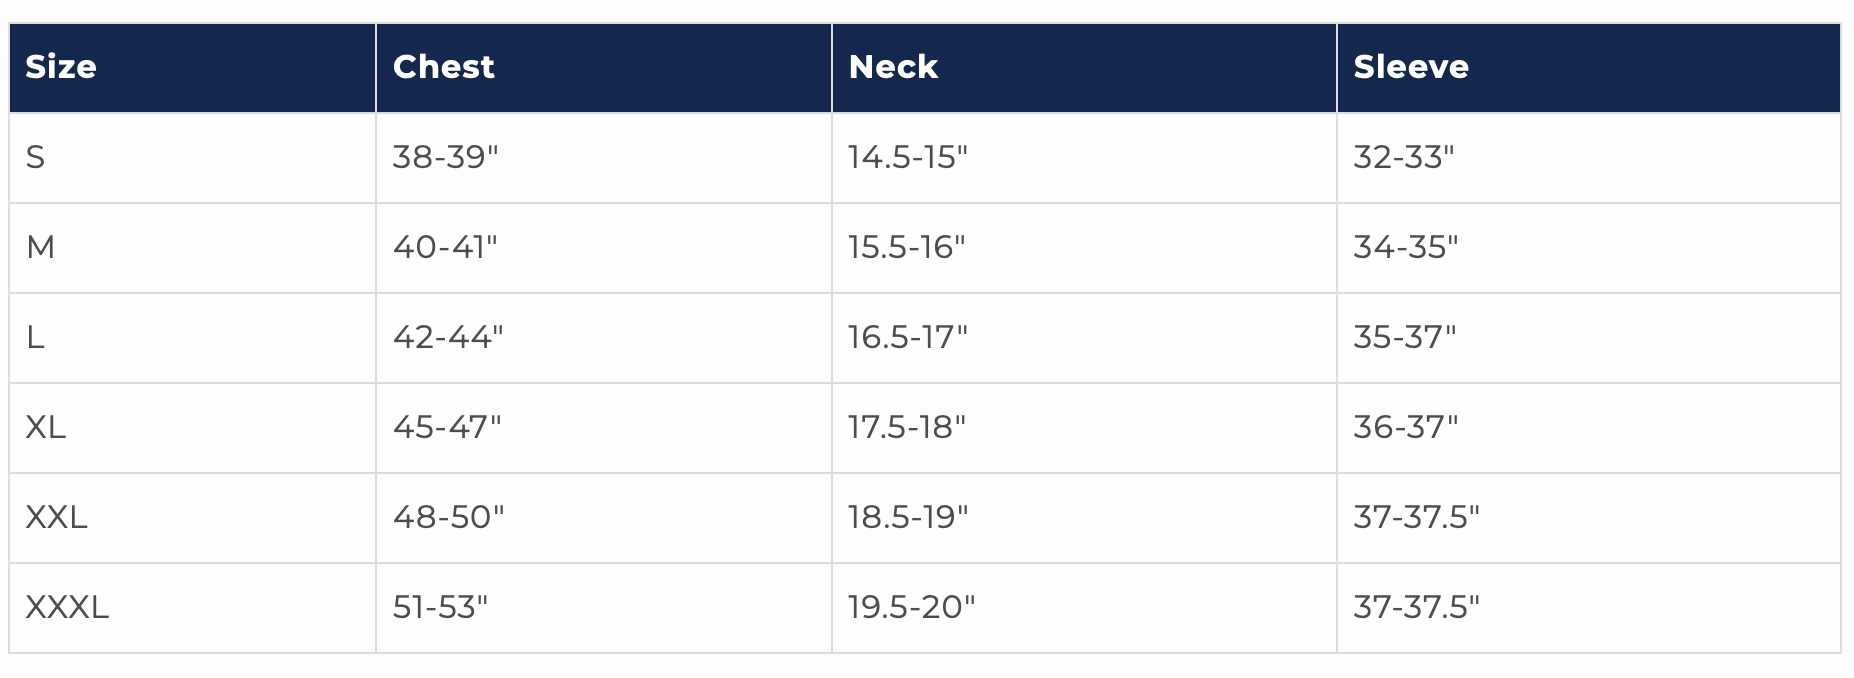Select the L size cell
The width and height of the screenshot is (1854, 678).
coord(36,337)
